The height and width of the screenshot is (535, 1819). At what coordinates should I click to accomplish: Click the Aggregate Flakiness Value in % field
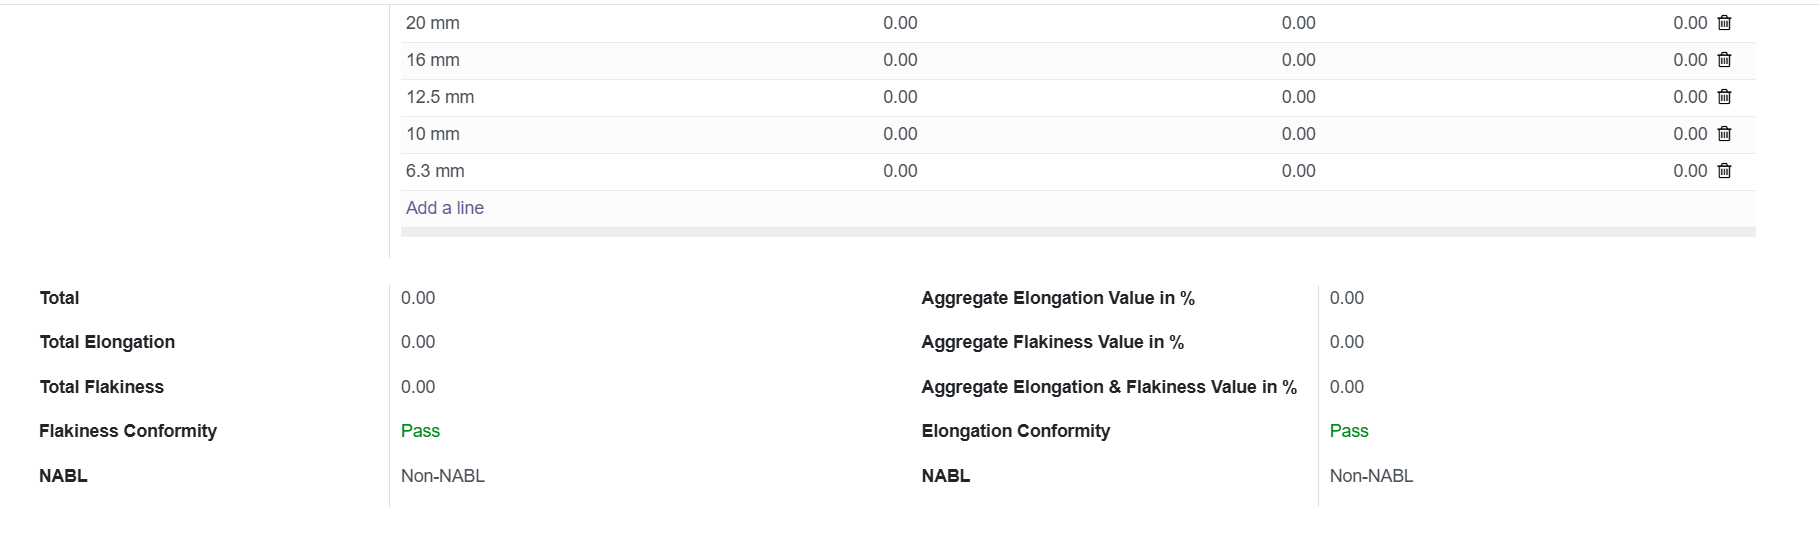click(x=1347, y=342)
